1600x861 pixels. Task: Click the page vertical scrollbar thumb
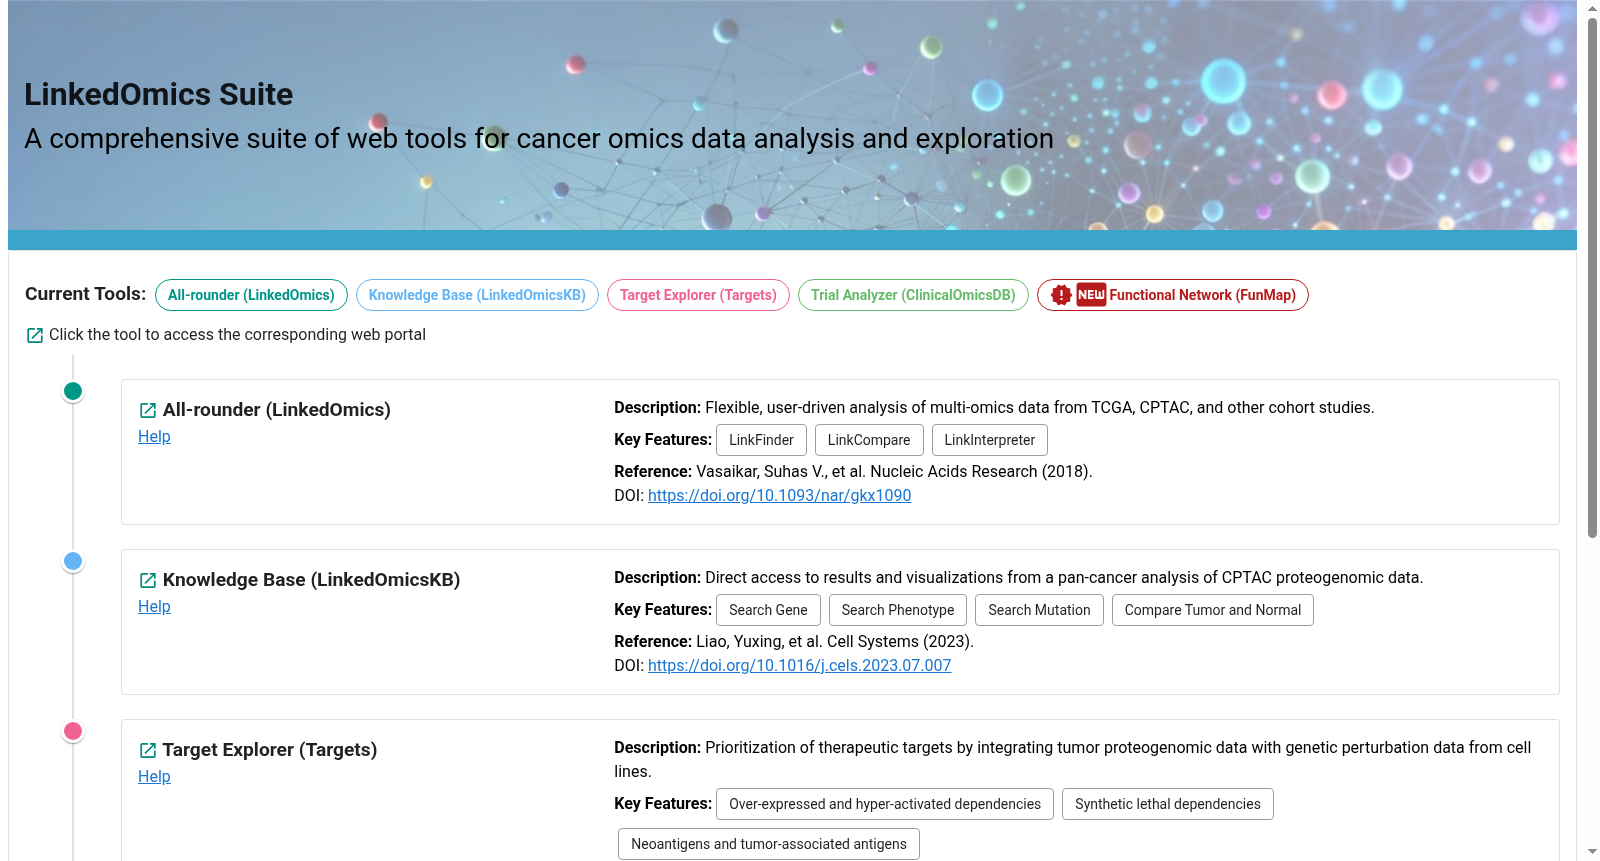pos(1592,278)
